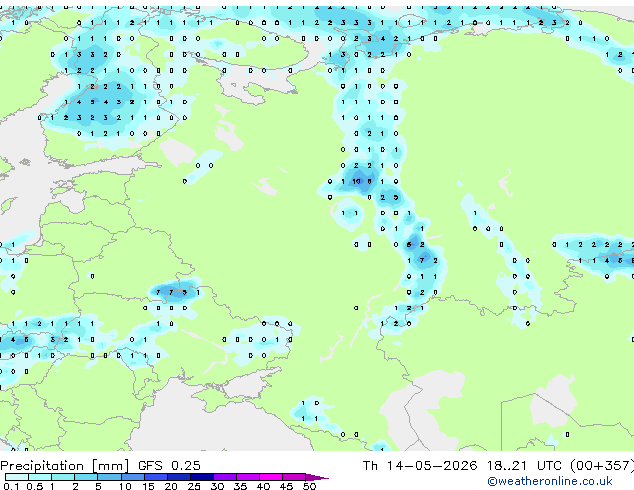Choose the 25–30 mm dark blue swatch
The width and height of the screenshot is (634, 490).
[x=202, y=477]
